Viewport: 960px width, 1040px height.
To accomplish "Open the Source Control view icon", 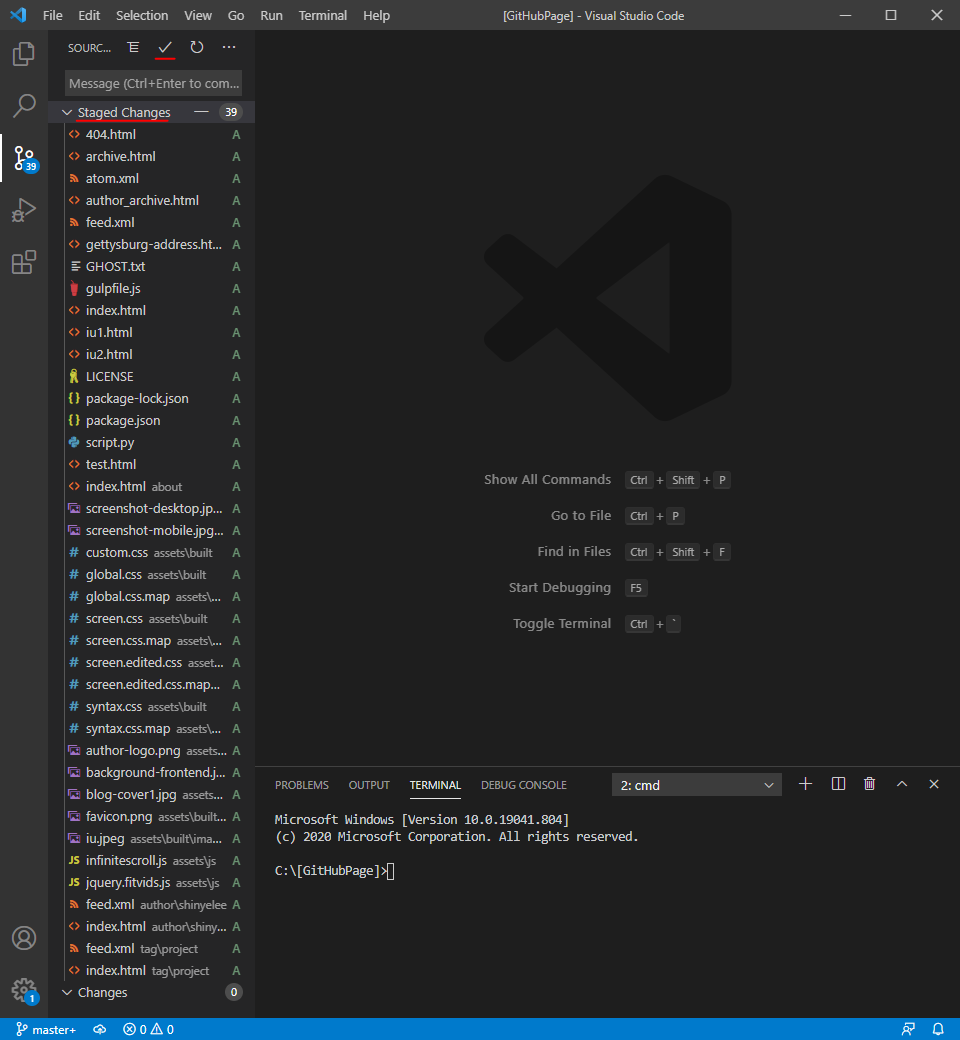I will pos(24,159).
